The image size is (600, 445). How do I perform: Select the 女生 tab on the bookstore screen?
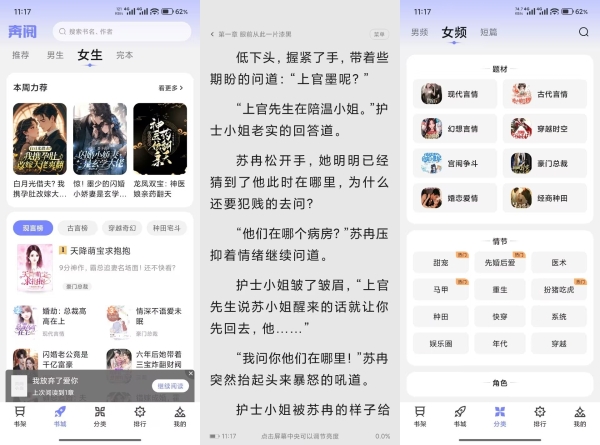pyautogui.click(x=90, y=55)
